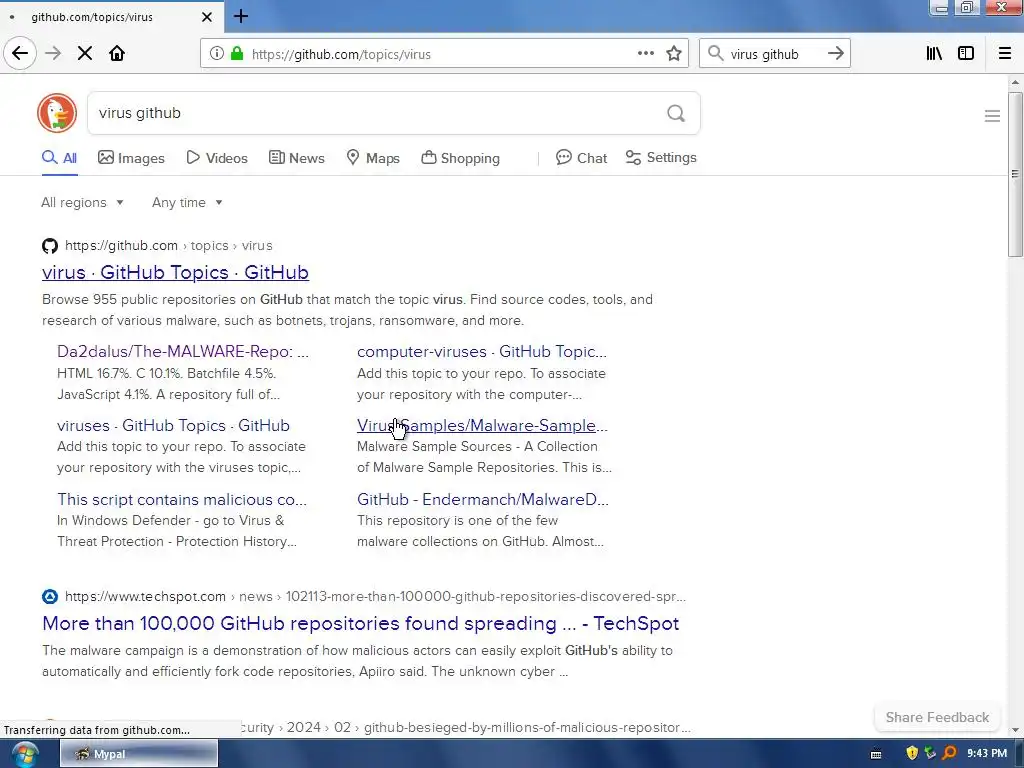Close the github.com/topics/virus tab

point(207,17)
